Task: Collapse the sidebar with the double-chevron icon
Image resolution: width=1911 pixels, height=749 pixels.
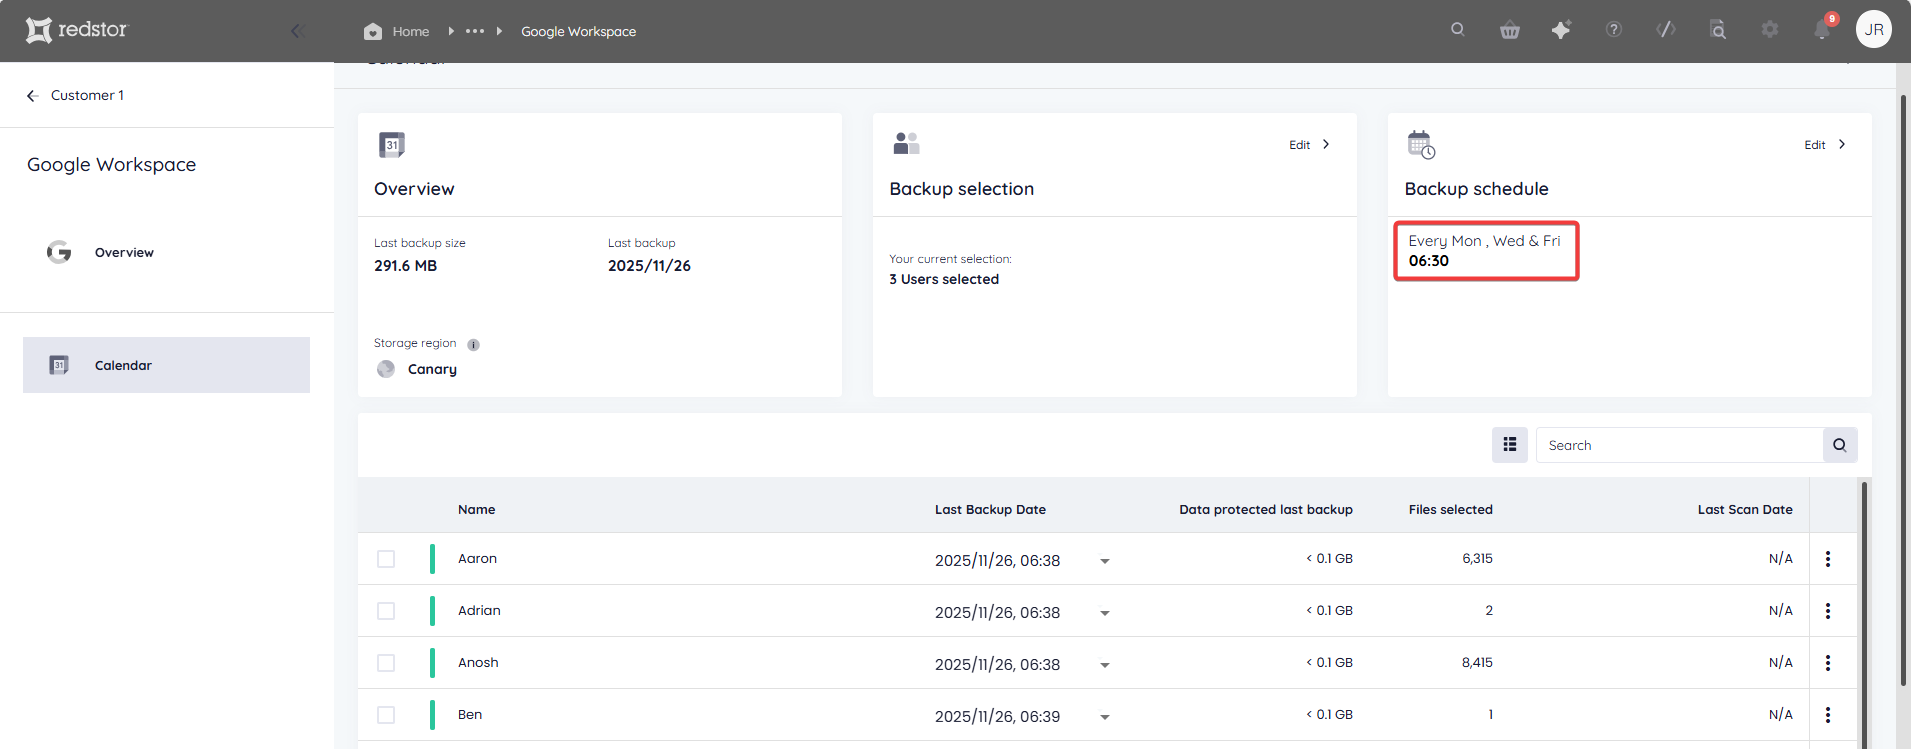Action: 297,31
